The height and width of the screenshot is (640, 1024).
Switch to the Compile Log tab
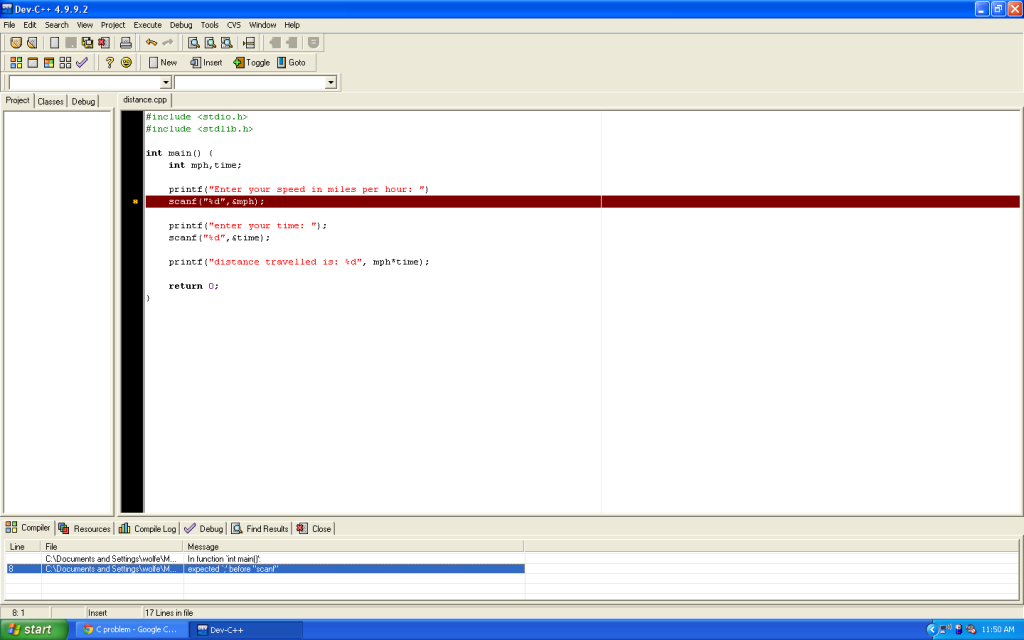[x=148, y=528]
